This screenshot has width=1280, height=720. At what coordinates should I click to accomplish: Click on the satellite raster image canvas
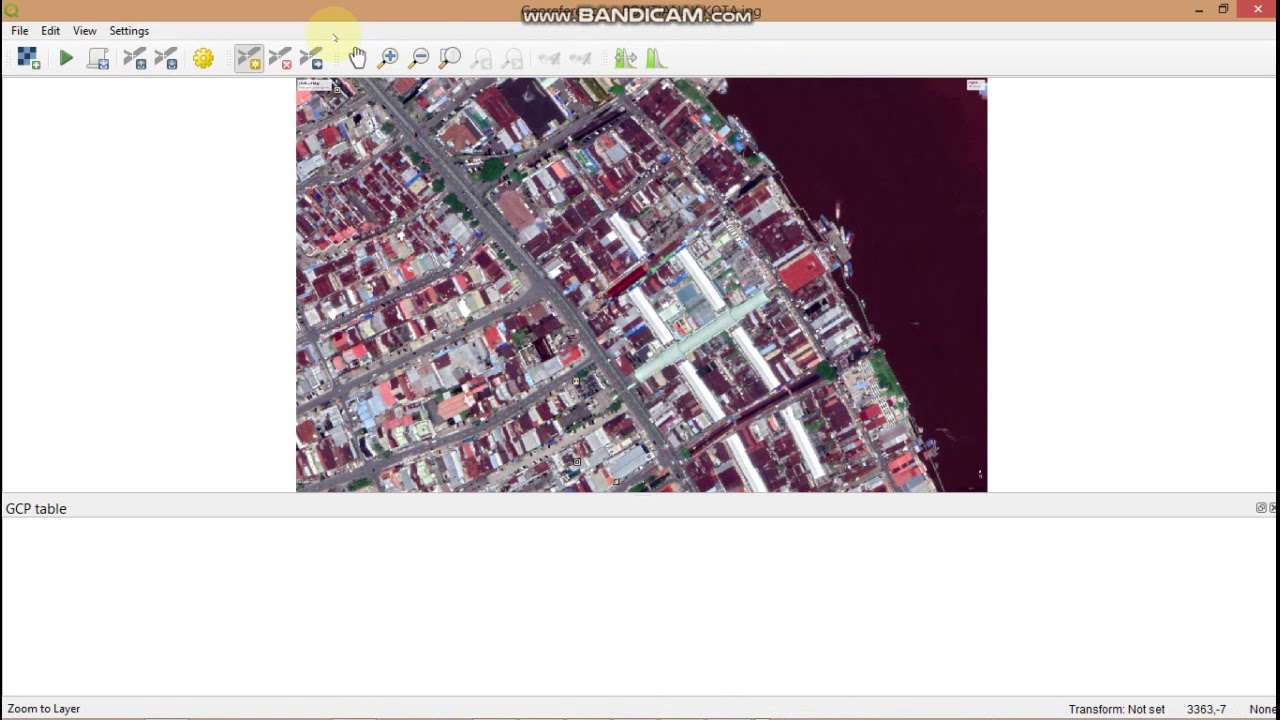point(641,285)
